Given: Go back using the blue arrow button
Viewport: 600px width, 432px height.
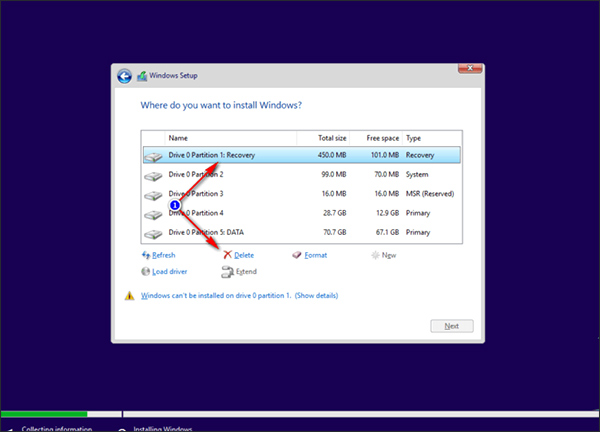Looking at the screenshot, I should (124, 76).
